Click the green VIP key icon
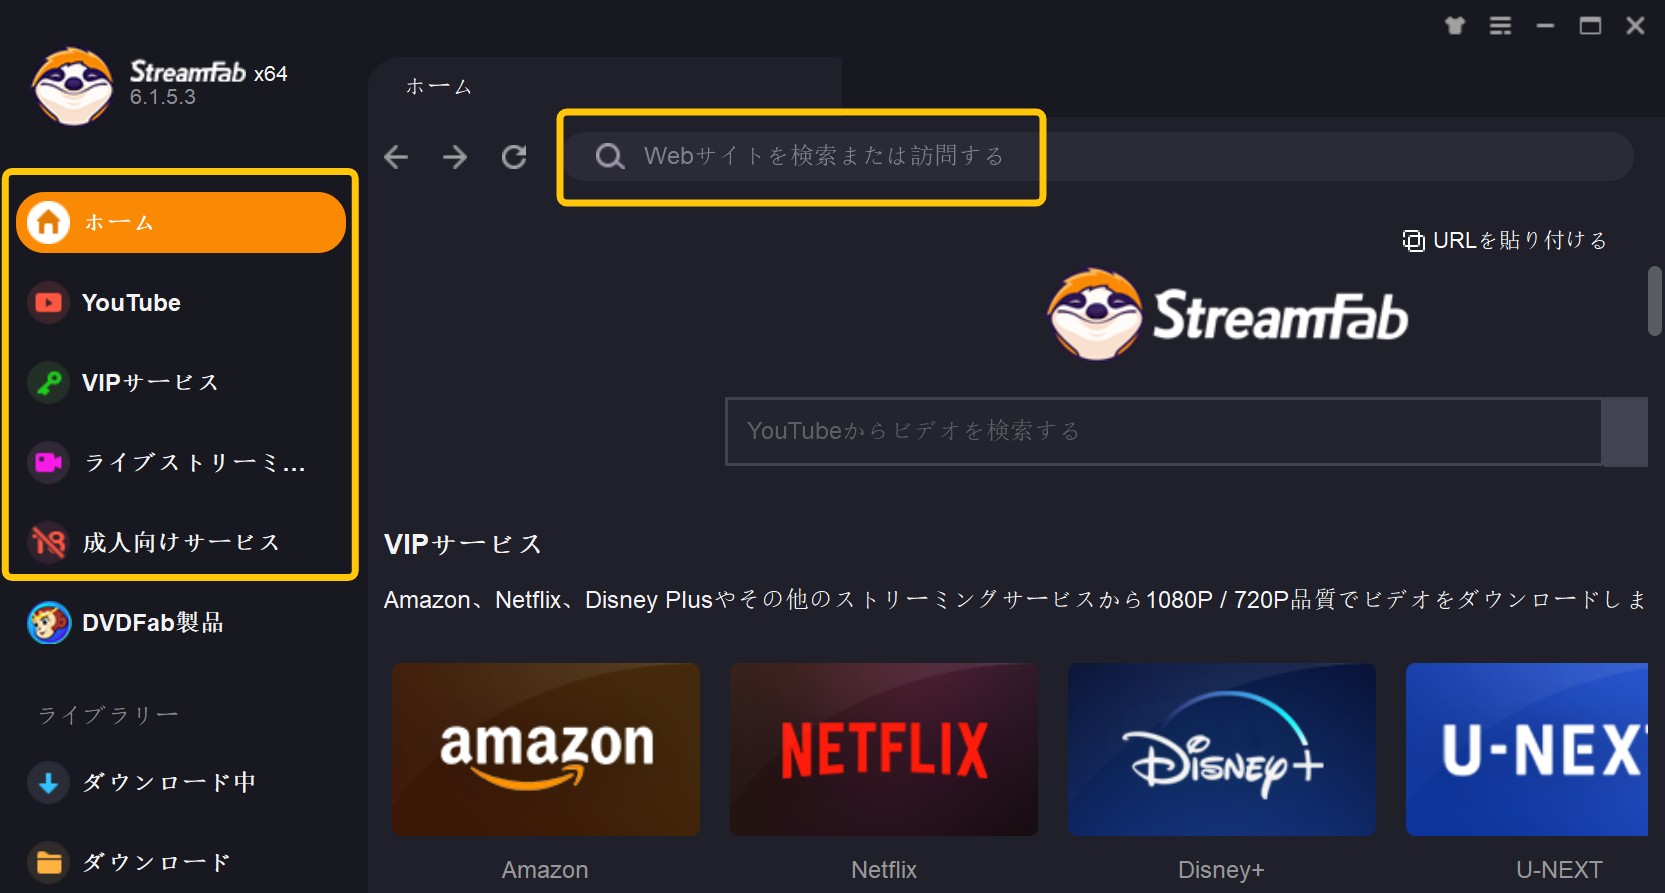Image resolution: width=1665 pixels, height=893 pixels. coord(48,382)
